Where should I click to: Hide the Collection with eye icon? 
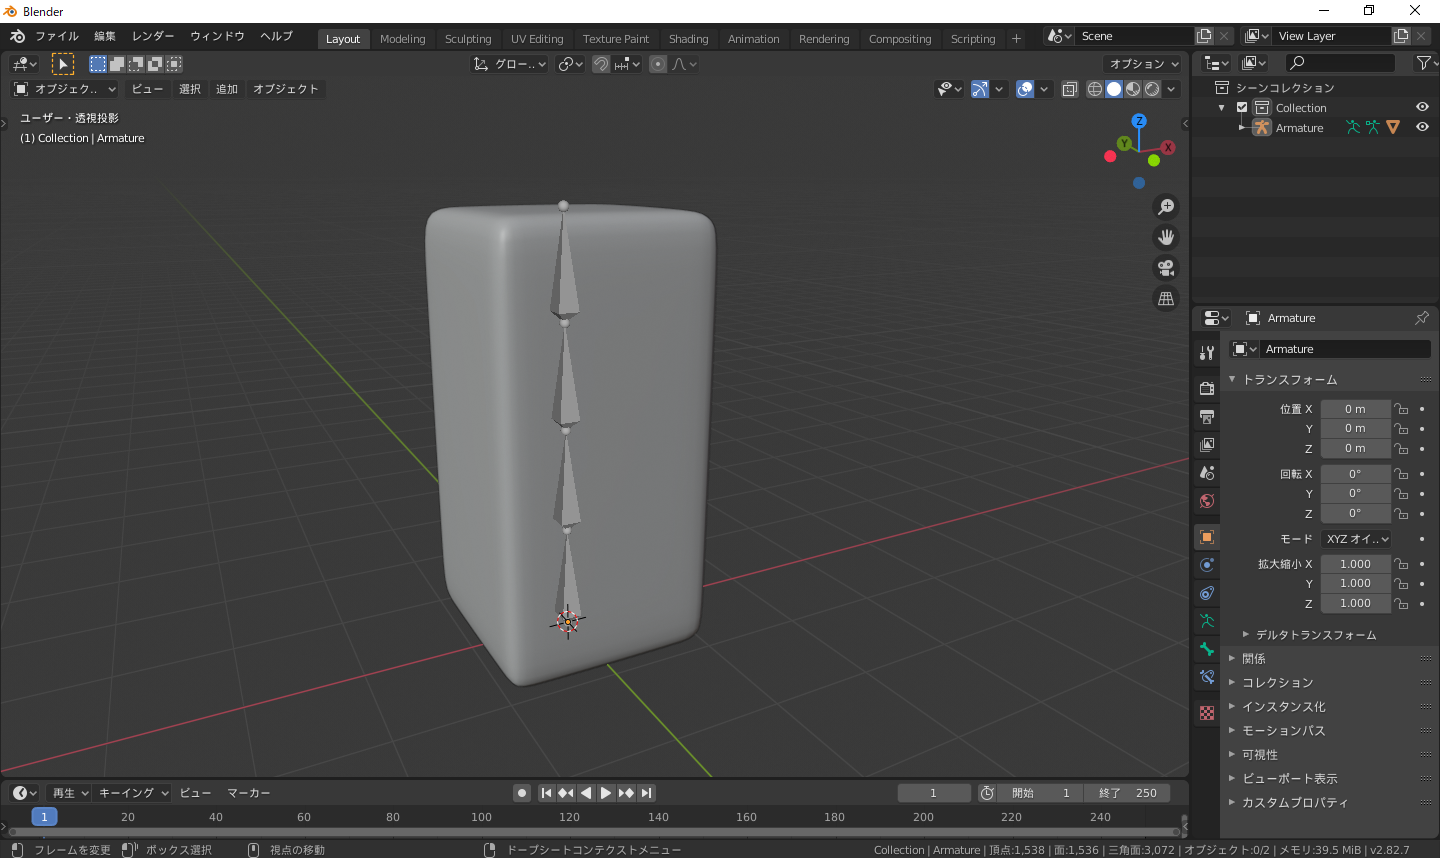[x=1422, y=107]
